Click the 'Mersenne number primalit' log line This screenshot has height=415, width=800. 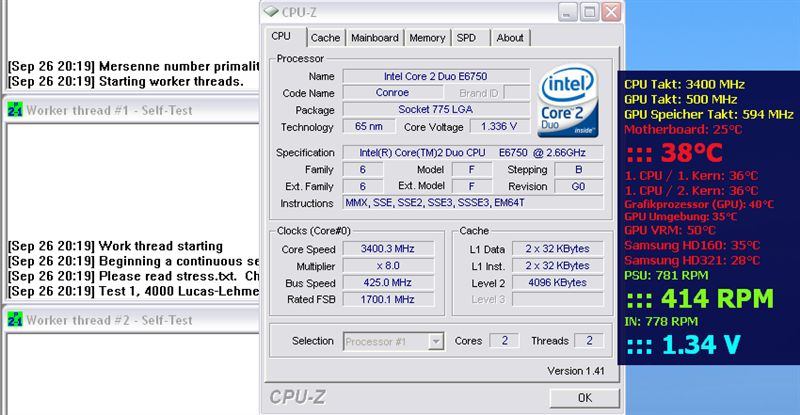tap(133, 66)
